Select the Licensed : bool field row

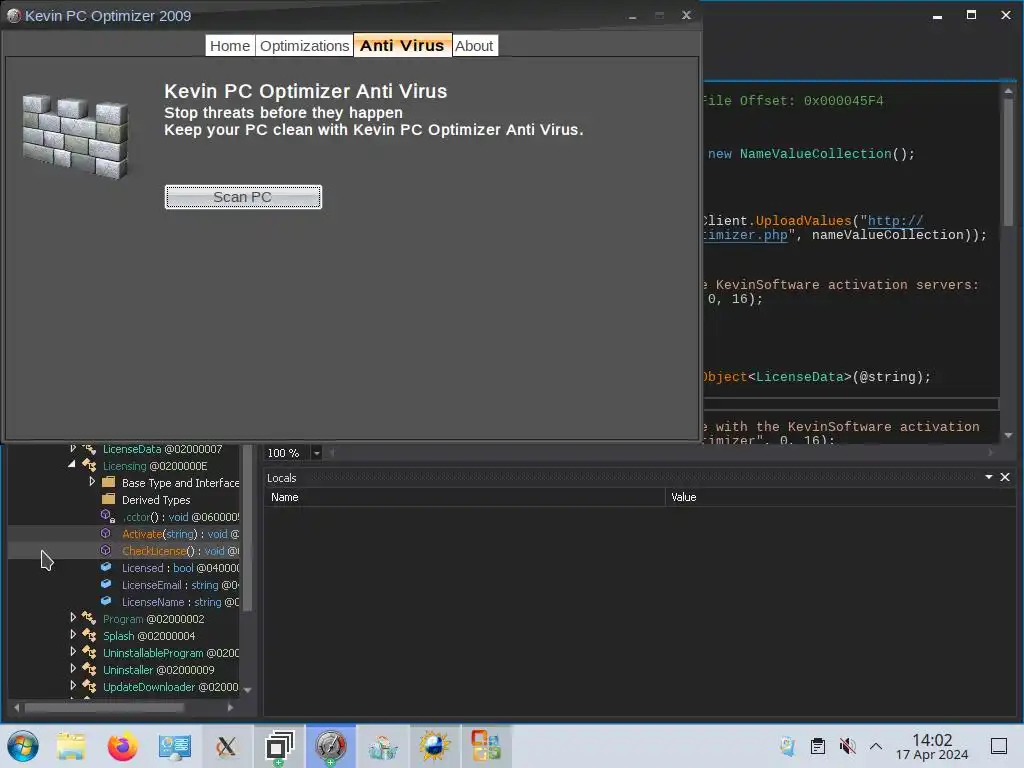click(124, 568)
